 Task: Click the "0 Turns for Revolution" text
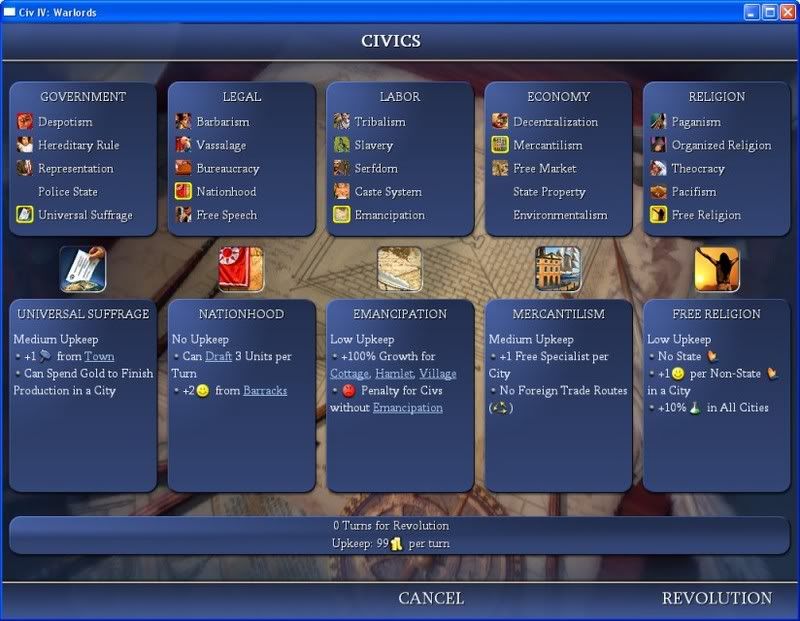[391, 526]
